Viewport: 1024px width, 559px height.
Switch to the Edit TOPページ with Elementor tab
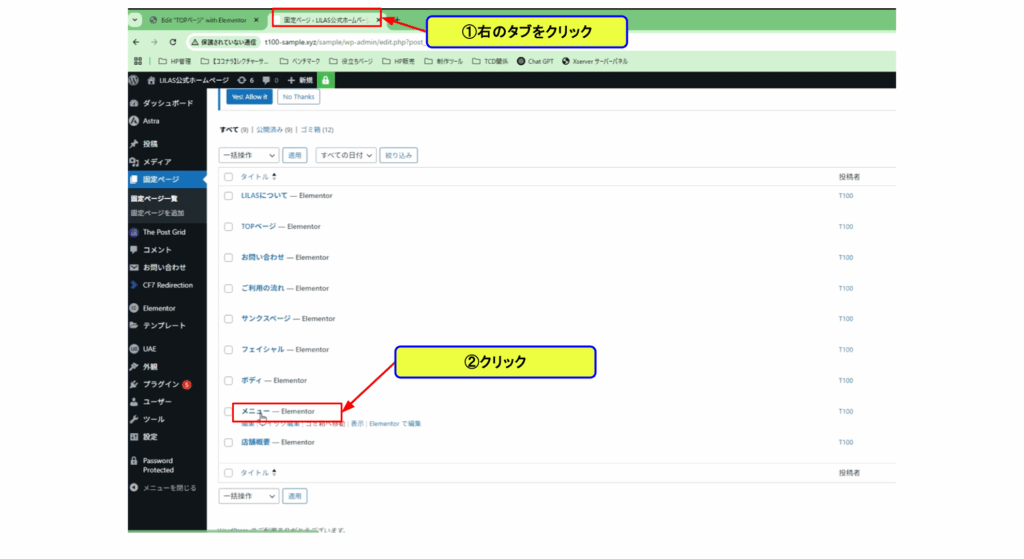204,20
